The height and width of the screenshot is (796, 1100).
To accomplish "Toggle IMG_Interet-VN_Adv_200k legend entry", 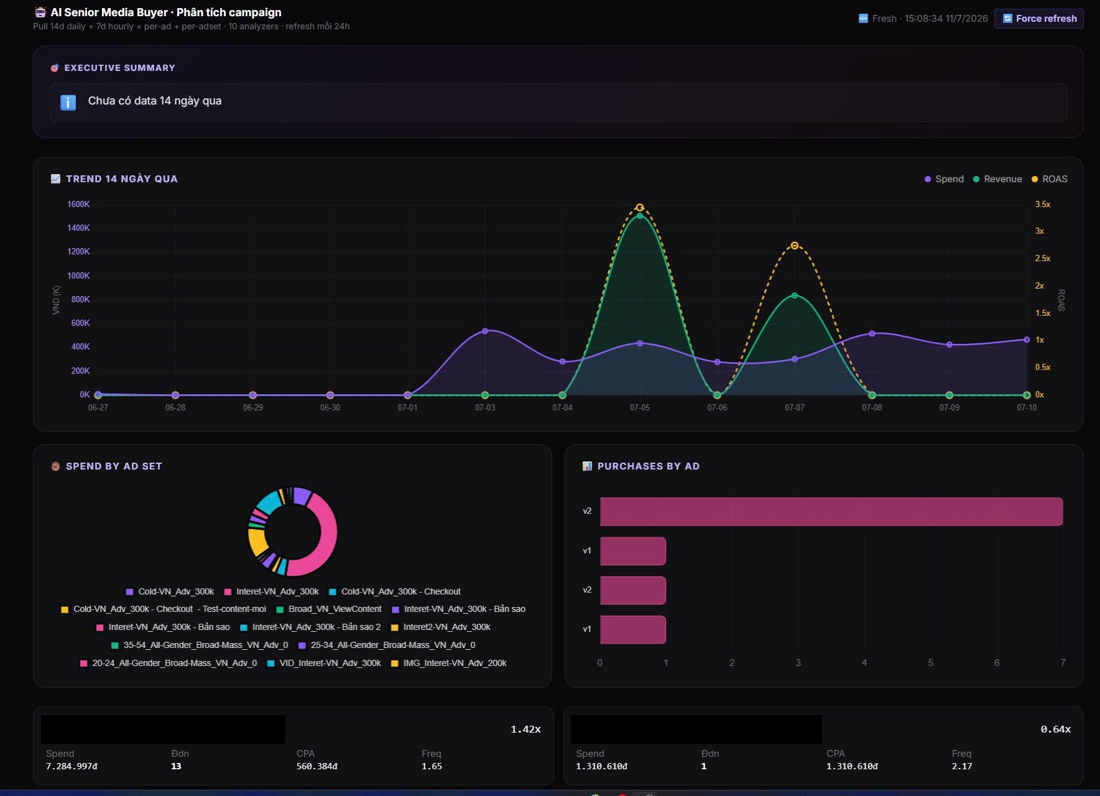I will [448, 663].
